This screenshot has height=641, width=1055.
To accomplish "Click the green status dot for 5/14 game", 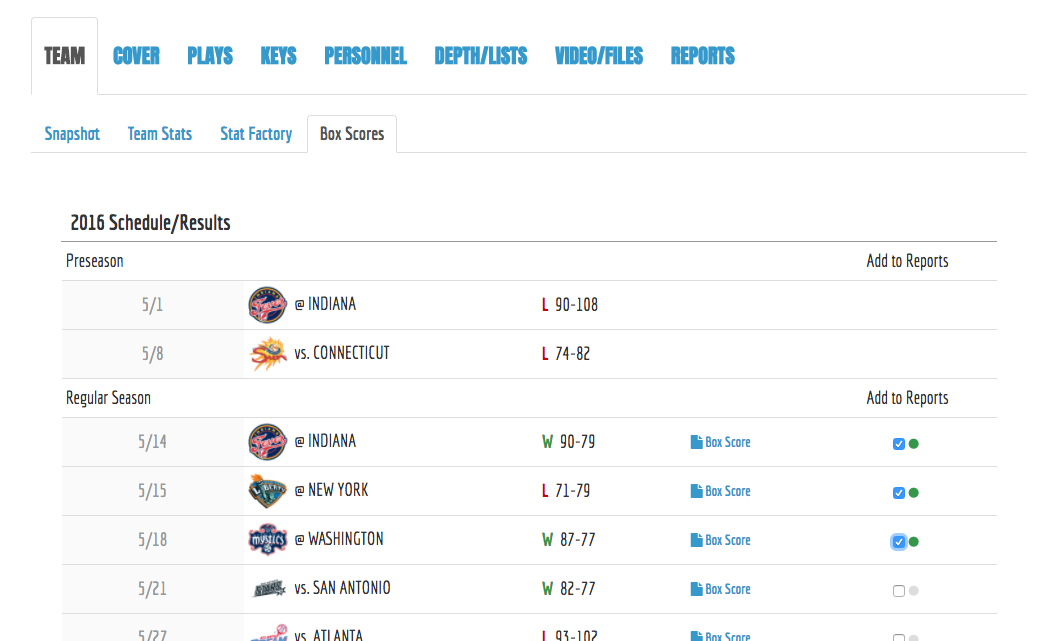I will [x=914, y=444].
